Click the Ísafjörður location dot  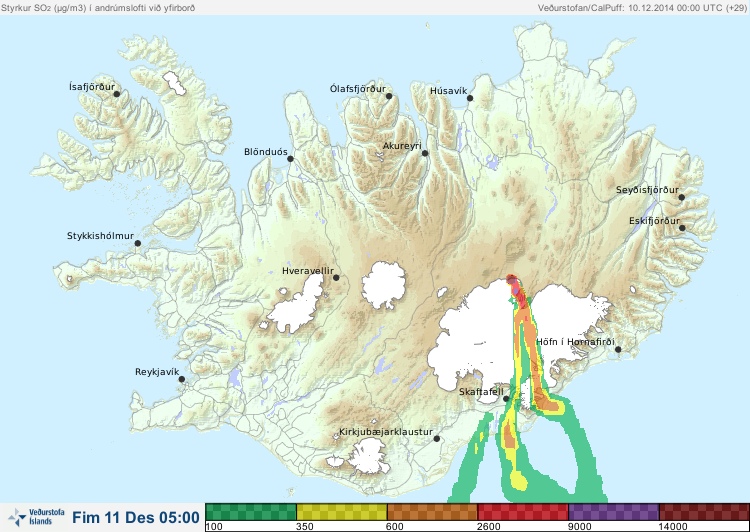(116, 94)
